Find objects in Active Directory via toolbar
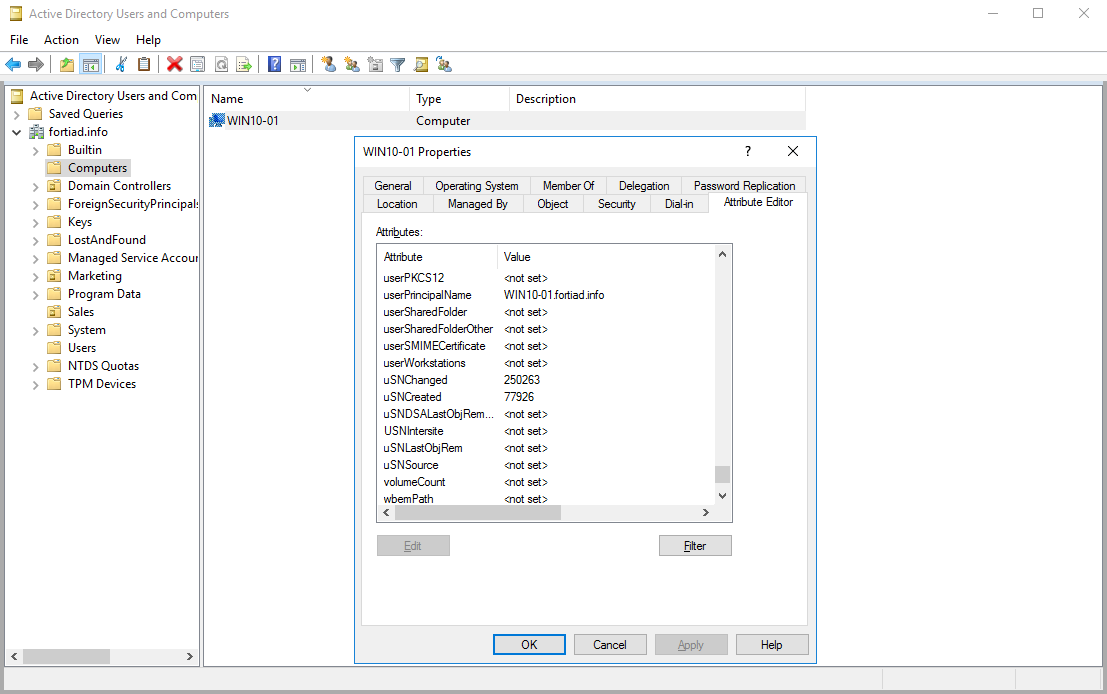1107x694 pixels. [421, 64]
